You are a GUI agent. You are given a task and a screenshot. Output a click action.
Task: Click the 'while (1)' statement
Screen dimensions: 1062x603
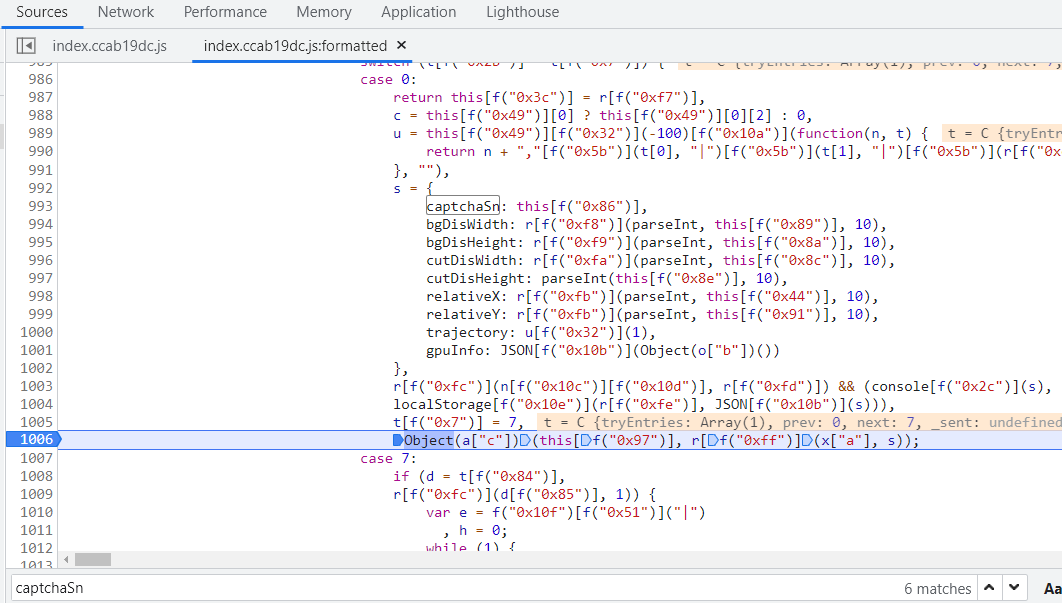pyautogui.click(x=471, y=547)
